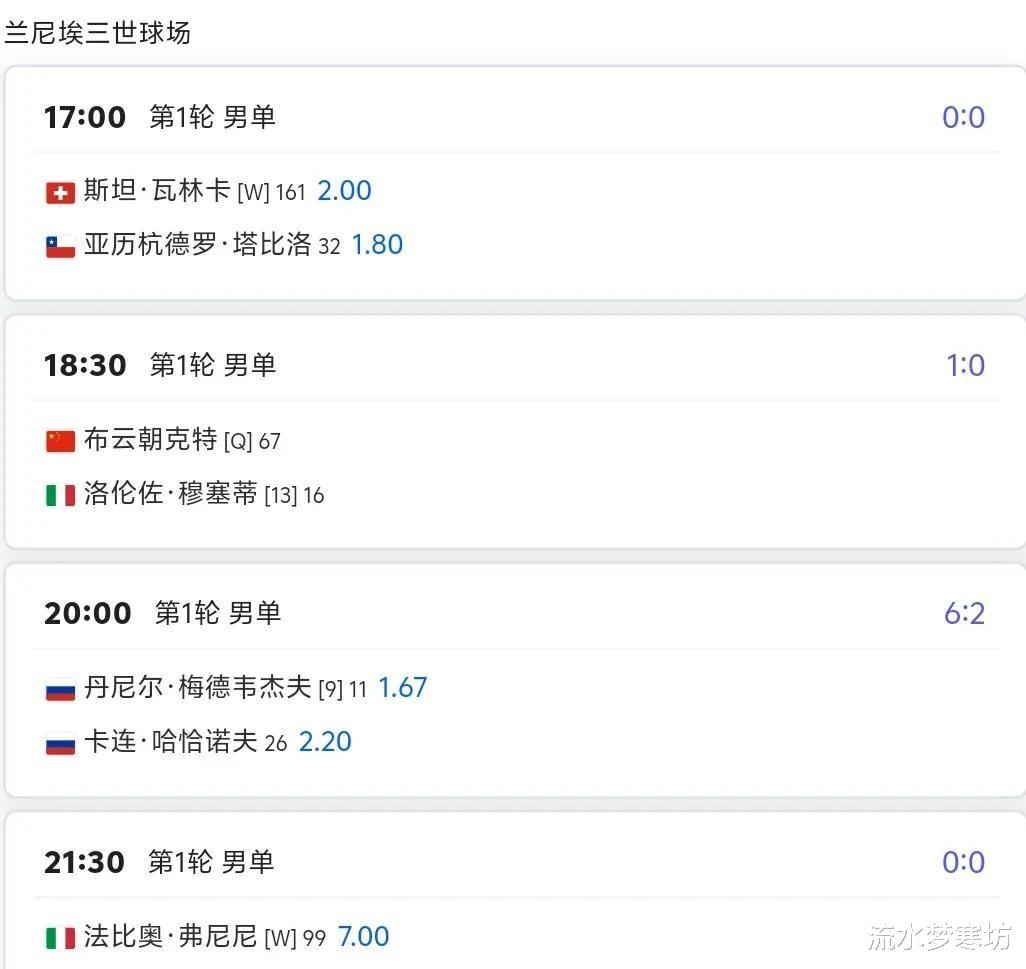1026x969 pixels.
Task: Select odds 7.00 for 弗尼尼
Action: [x=363, y=936]
